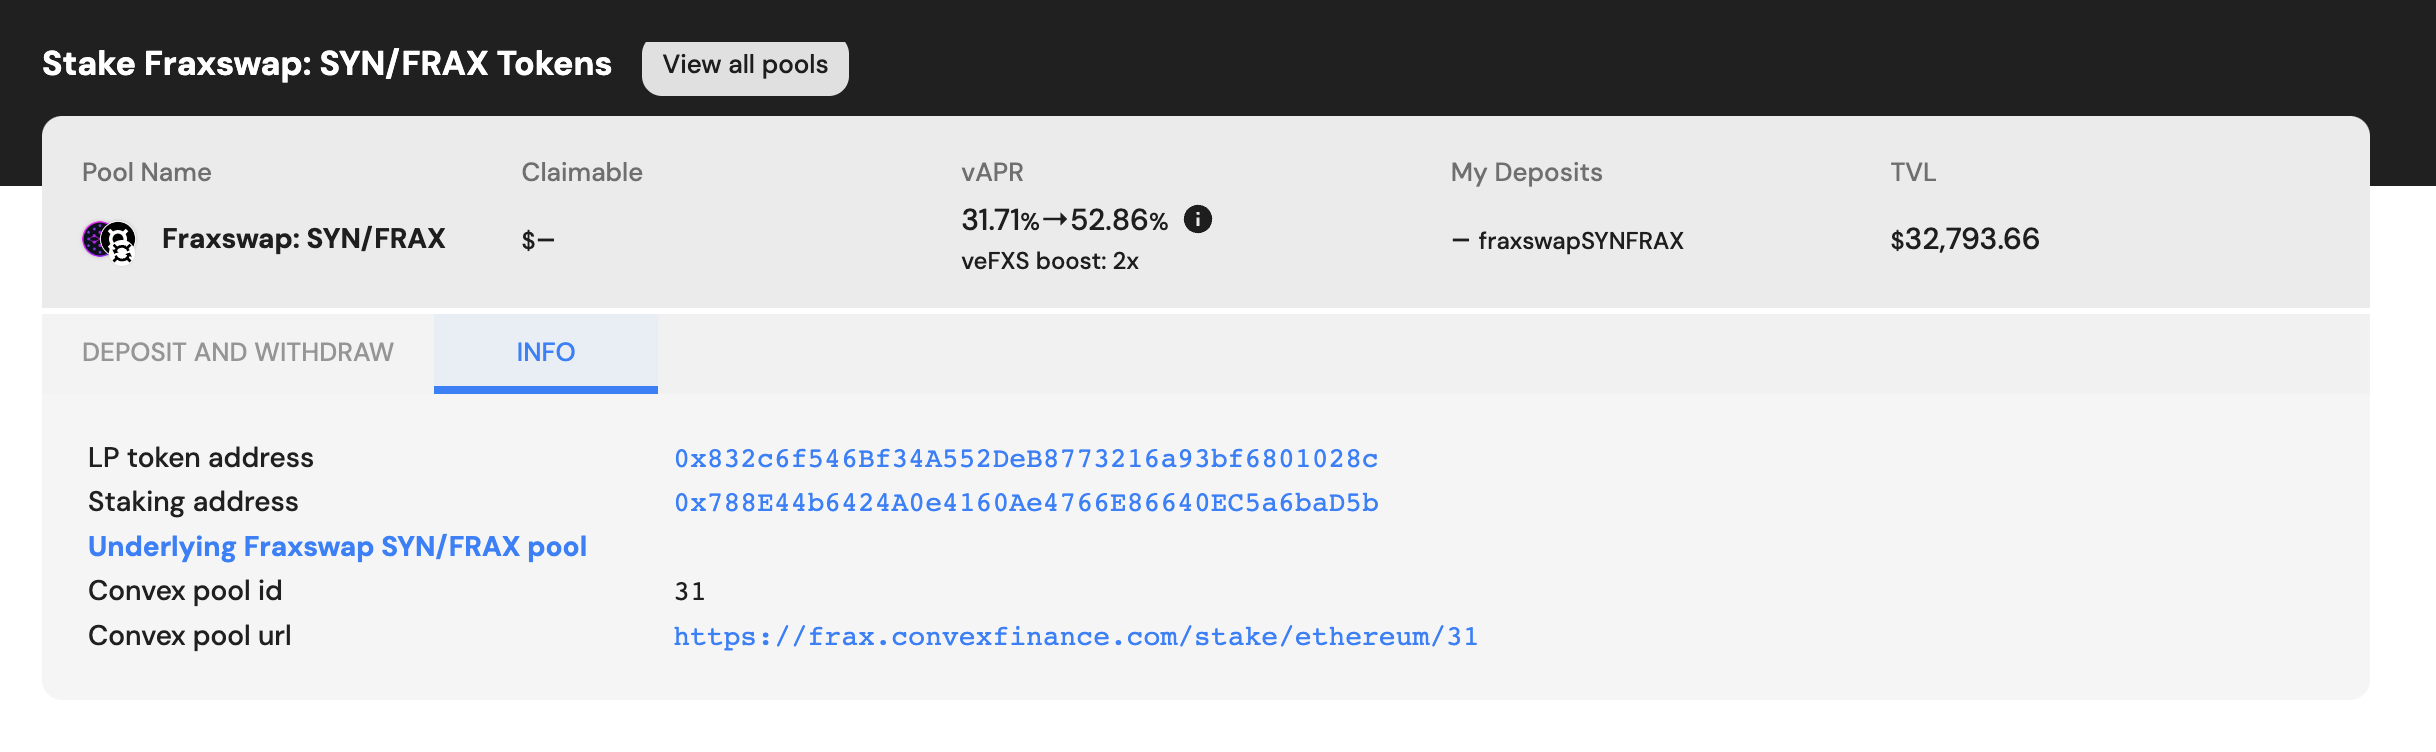Click the vAPR info circle icon
Viewport: 2436px width, 752px height.
pyautogui.click(x=1197, y=219)
